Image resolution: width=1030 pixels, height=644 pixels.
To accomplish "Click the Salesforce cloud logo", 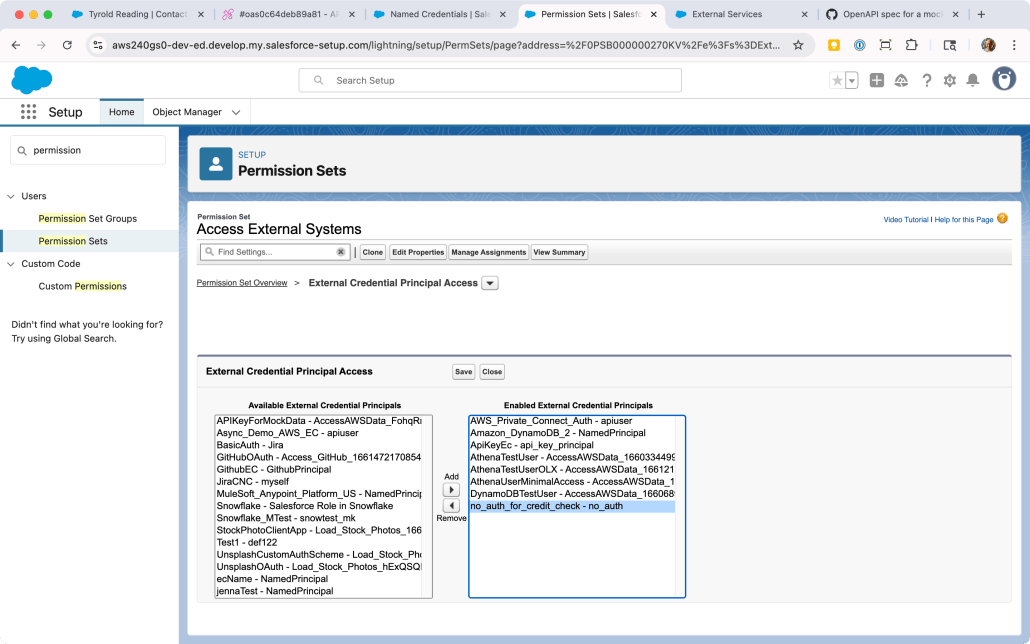I will [31, 80].
